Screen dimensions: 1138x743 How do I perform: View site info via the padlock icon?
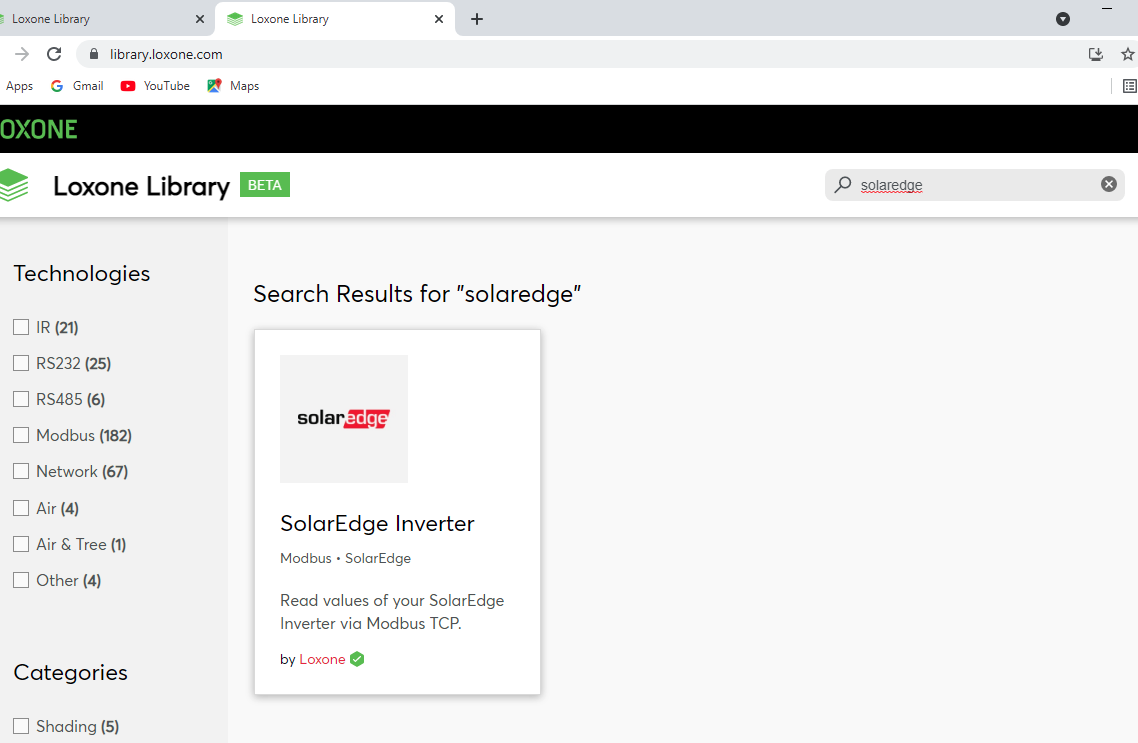pos(94,54)
